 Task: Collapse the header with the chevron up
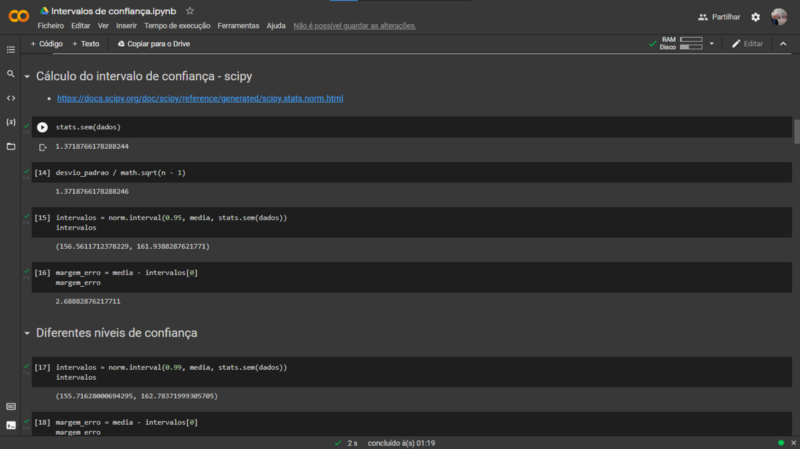coord(783,44)
